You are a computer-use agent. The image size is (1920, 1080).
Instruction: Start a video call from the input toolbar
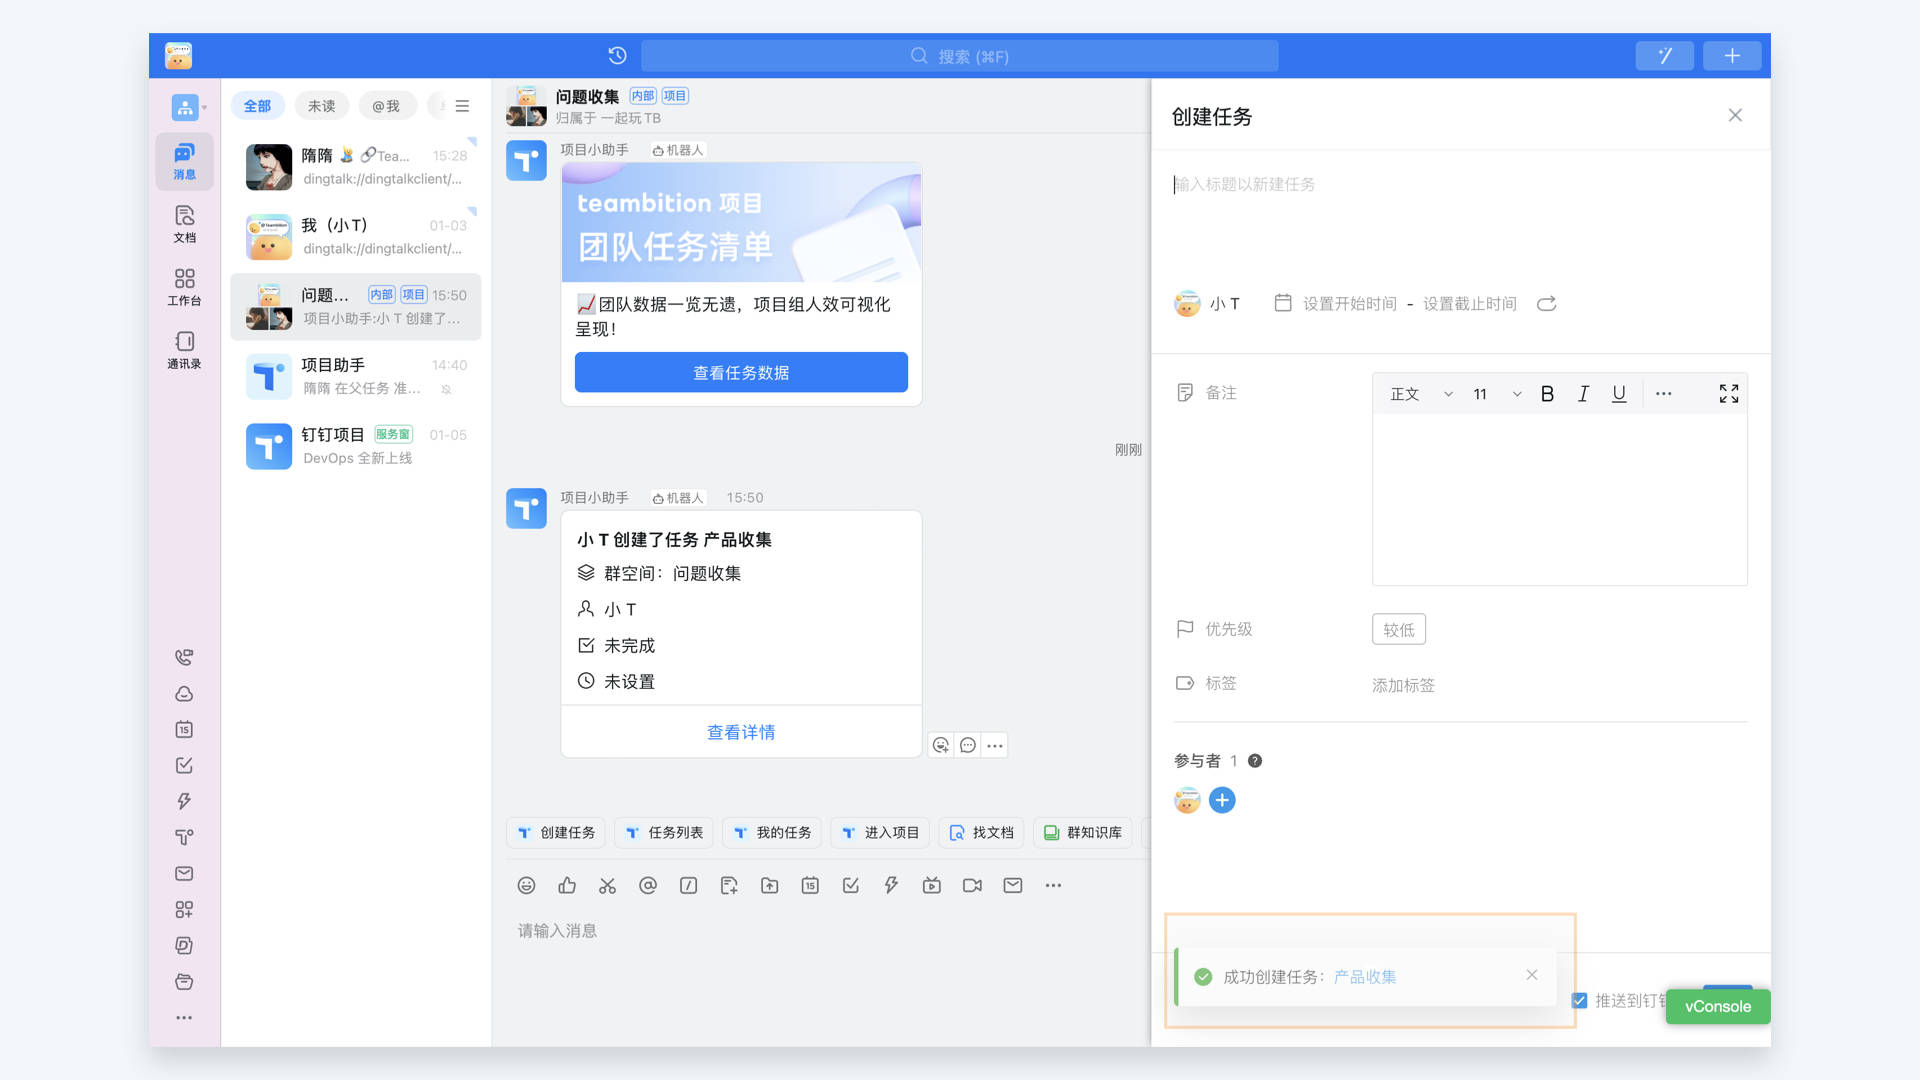pos(971,885)
